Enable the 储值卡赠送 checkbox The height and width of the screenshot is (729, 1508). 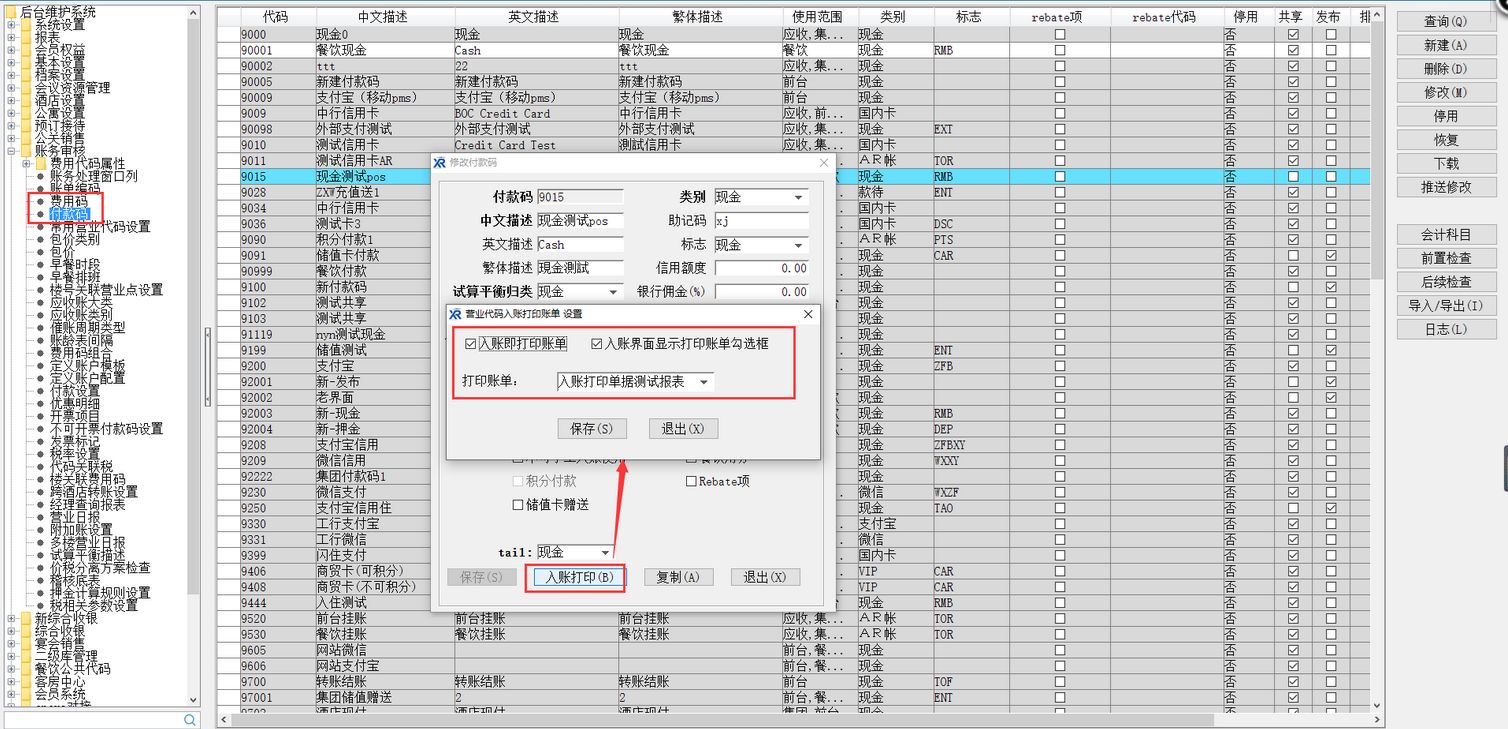(x=518, y=505)
